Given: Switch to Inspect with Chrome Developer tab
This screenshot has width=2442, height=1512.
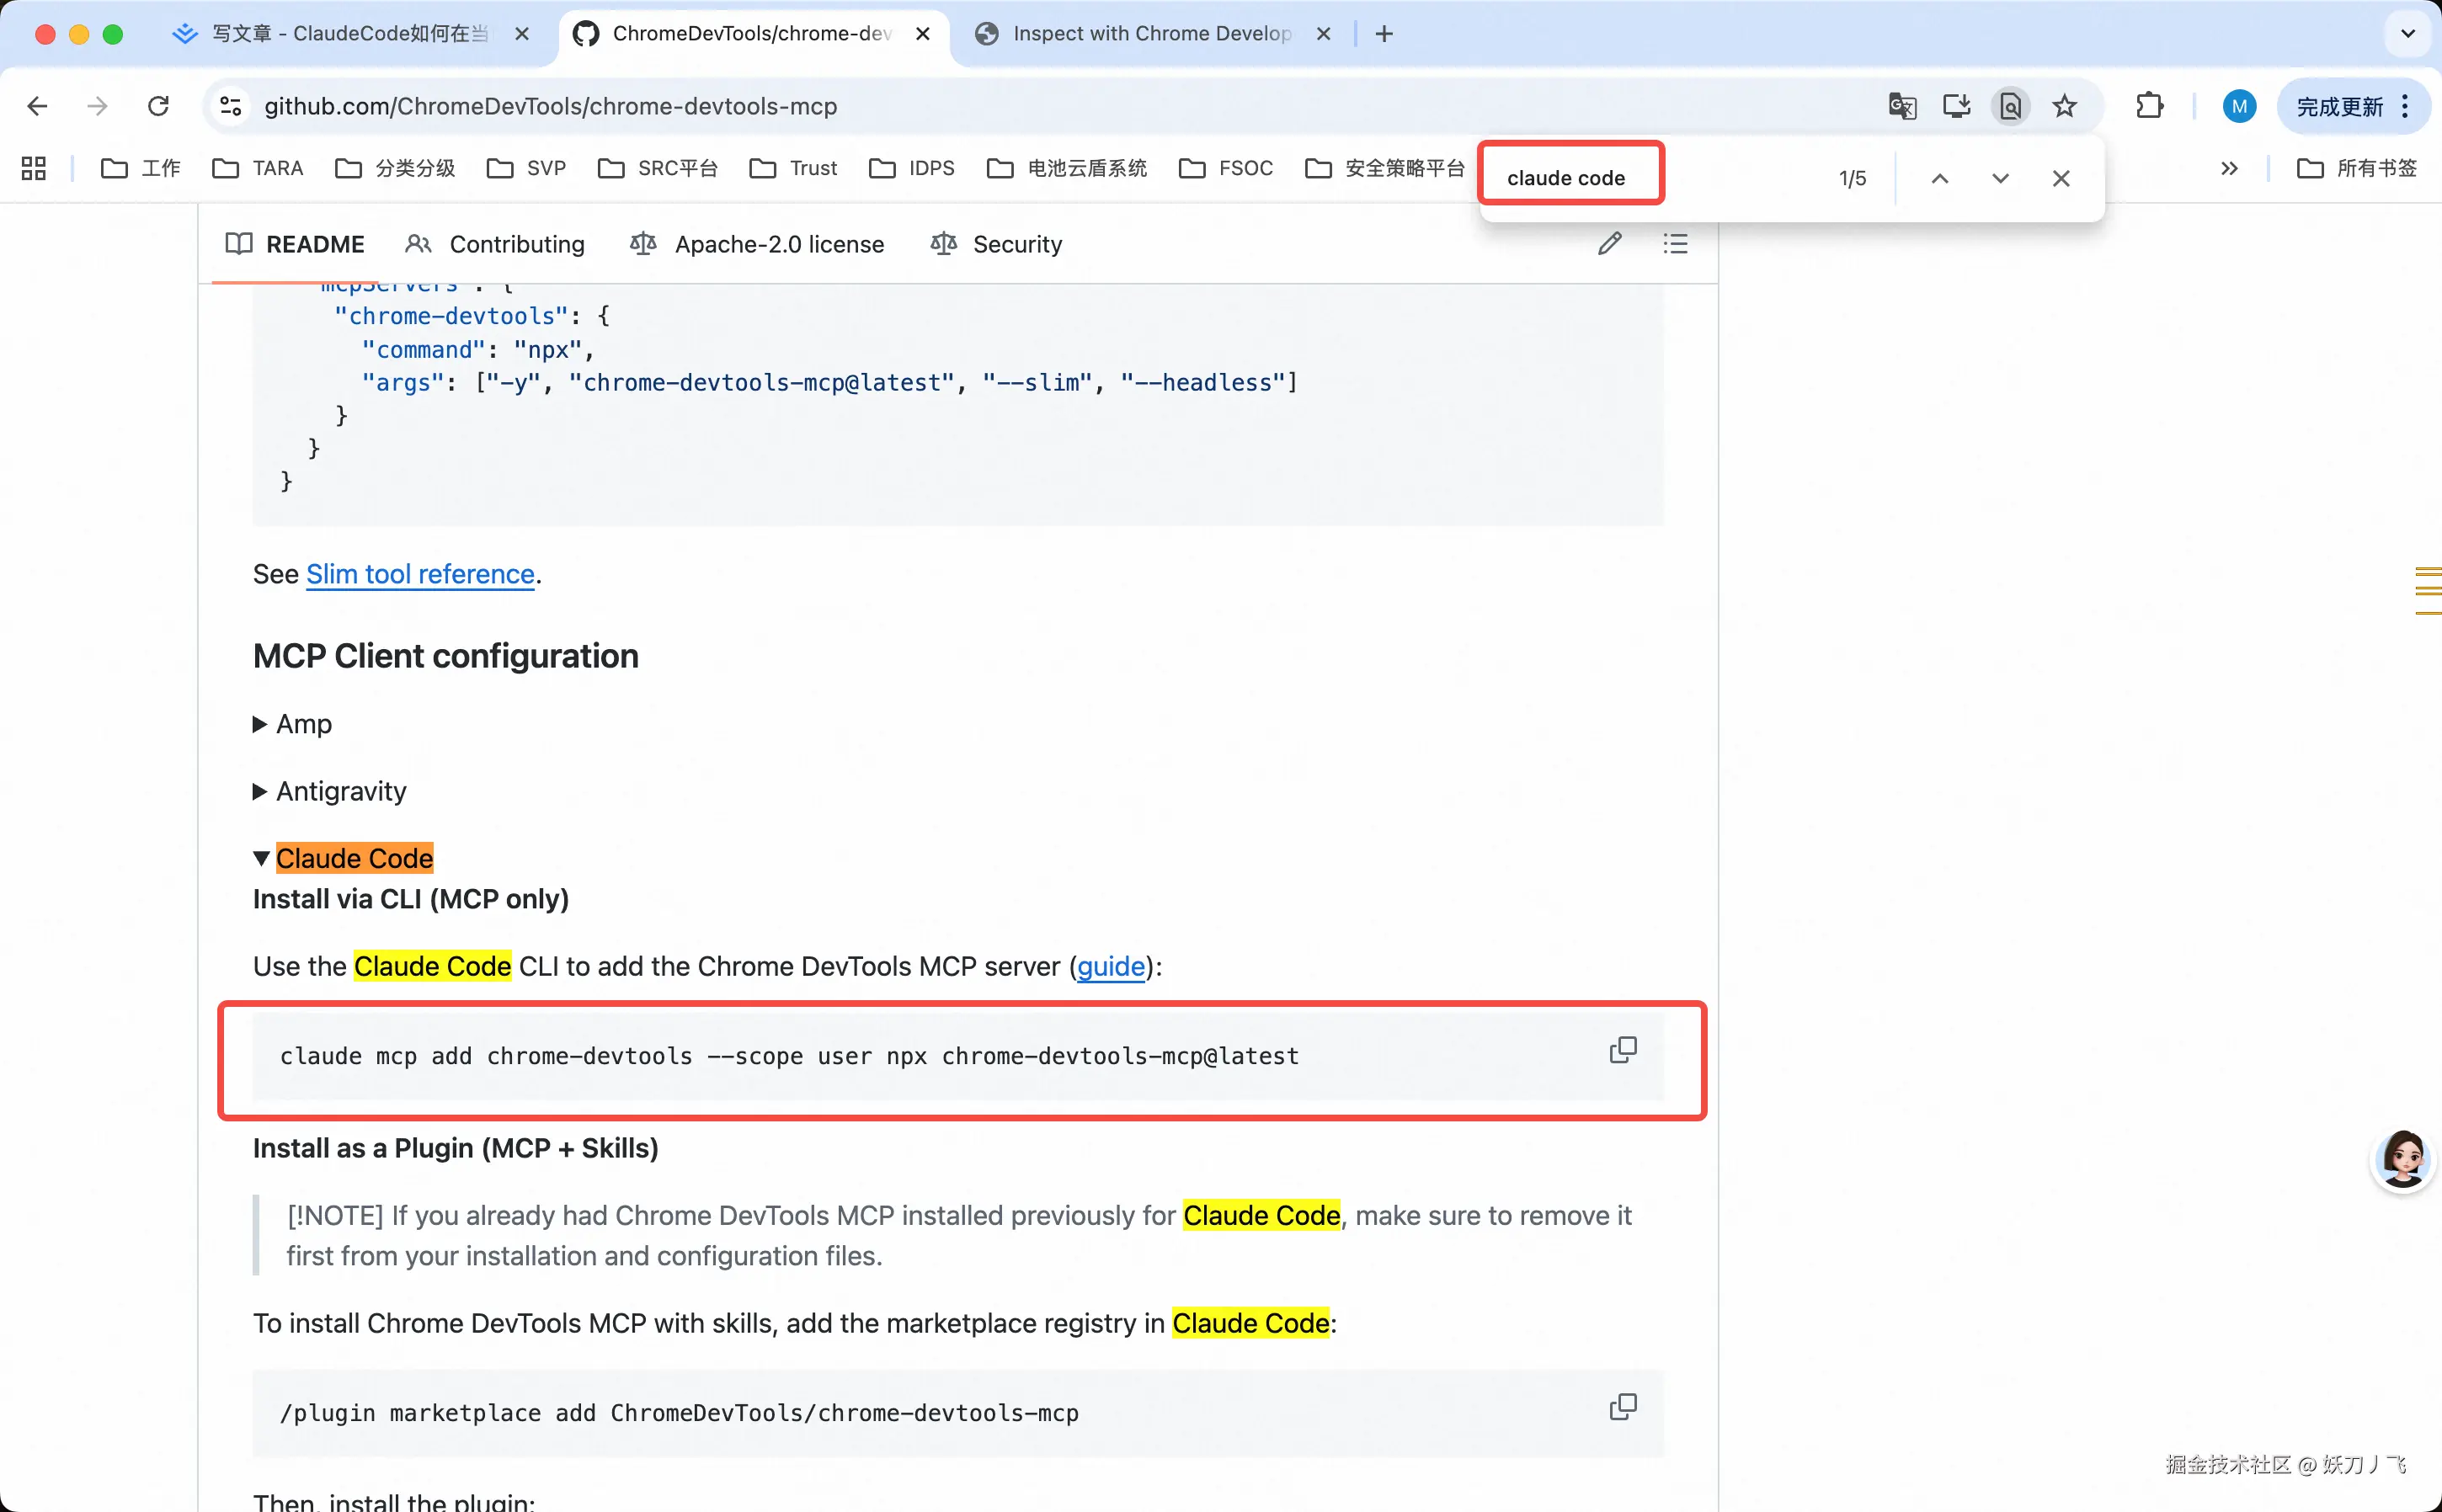Looking at the screenshot, I should [1150, 34].
